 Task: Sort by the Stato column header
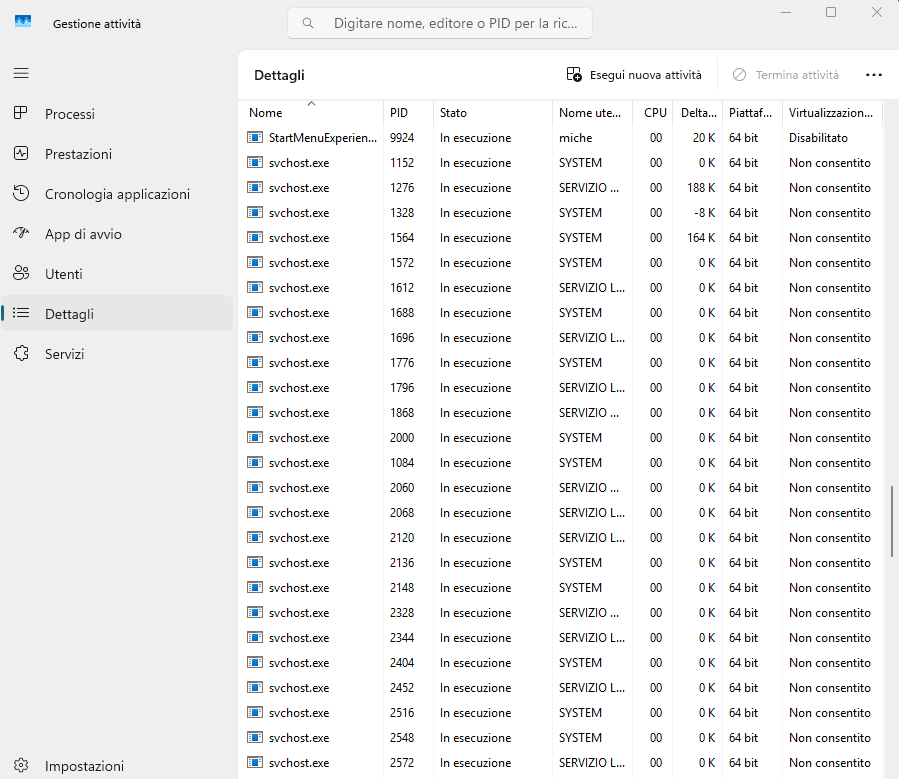pos(493,112)
